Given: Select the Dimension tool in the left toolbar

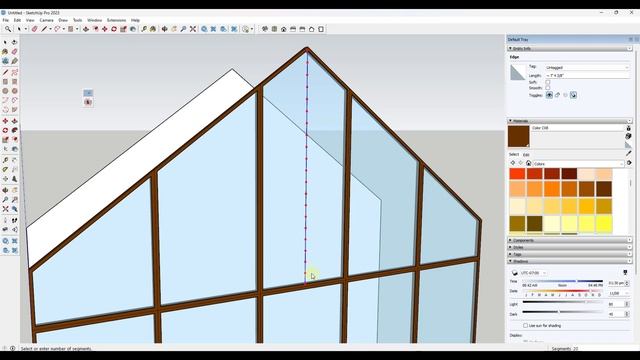Looking at the screenshot, I should pos(14,160).
